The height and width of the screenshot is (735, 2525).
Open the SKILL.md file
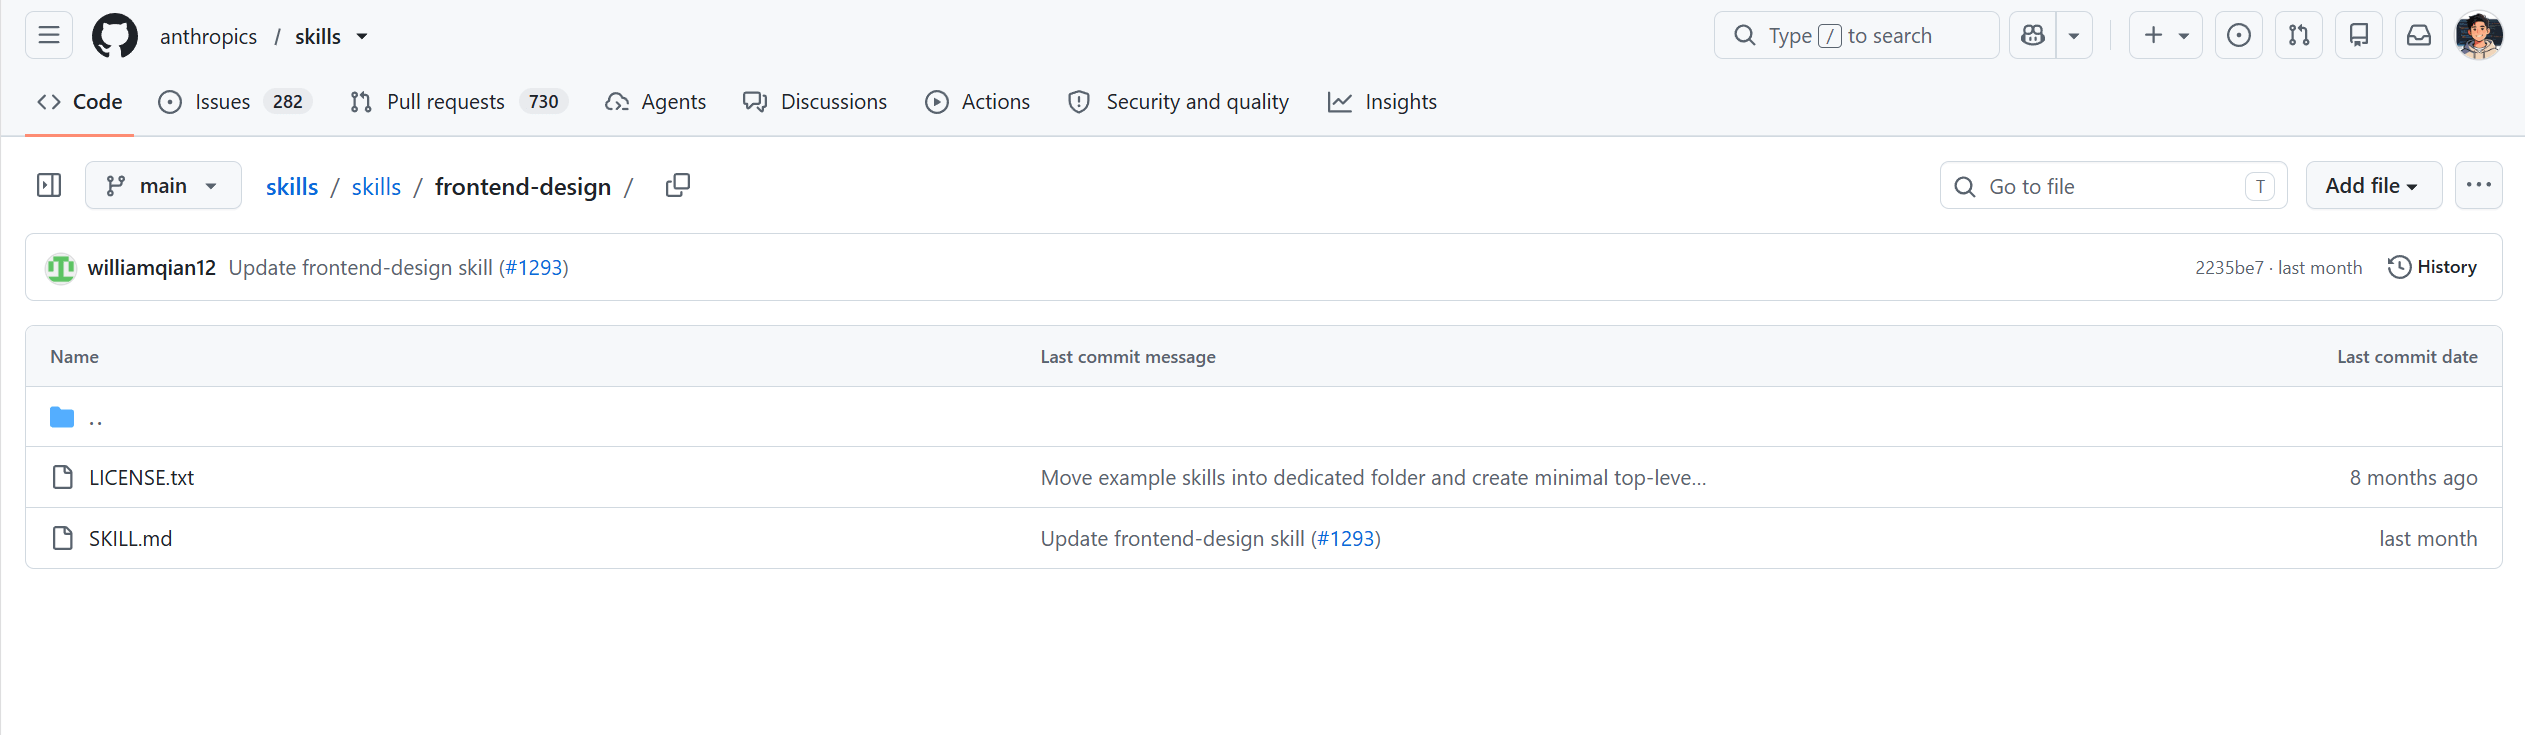point(130,539)
